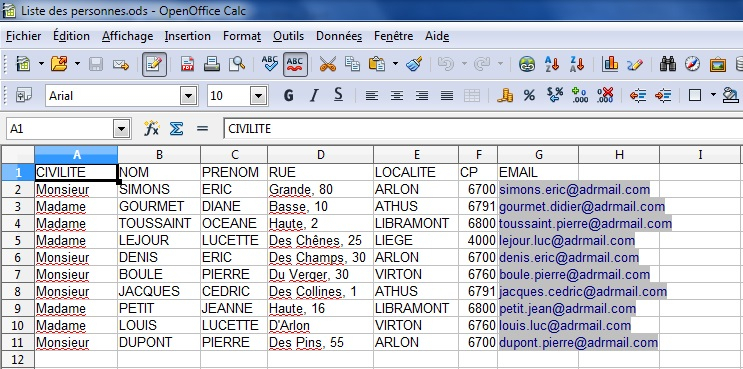Open the Données menu
The image size is (743, 369).
coord(339,36)
